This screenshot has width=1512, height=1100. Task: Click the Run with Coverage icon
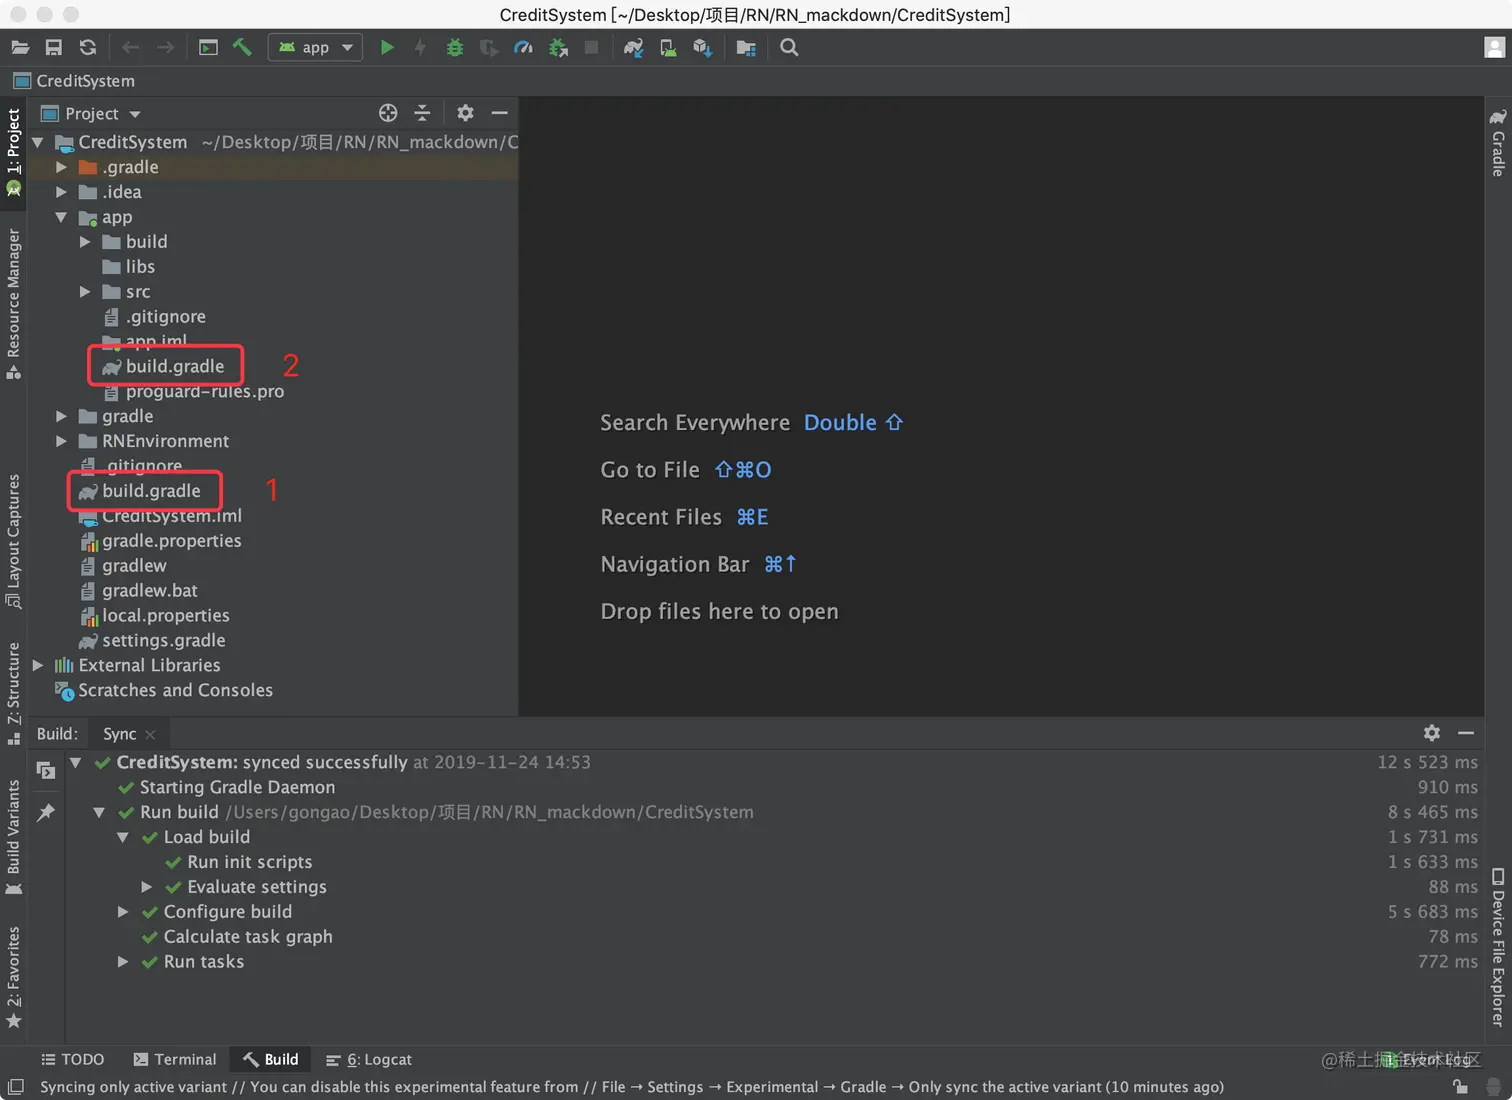[489, 47]
